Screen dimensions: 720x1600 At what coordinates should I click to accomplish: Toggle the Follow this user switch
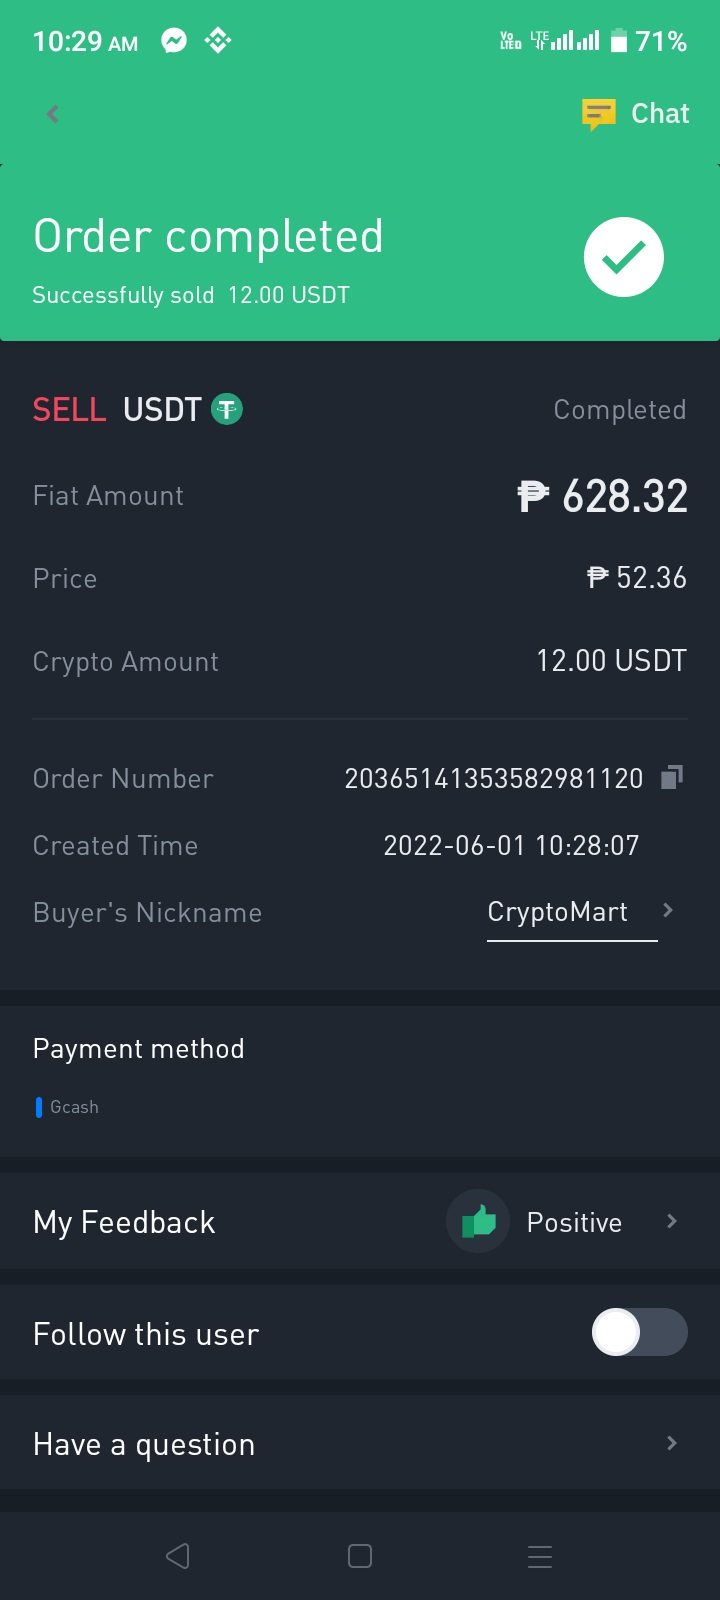[x=639, y=1332]
